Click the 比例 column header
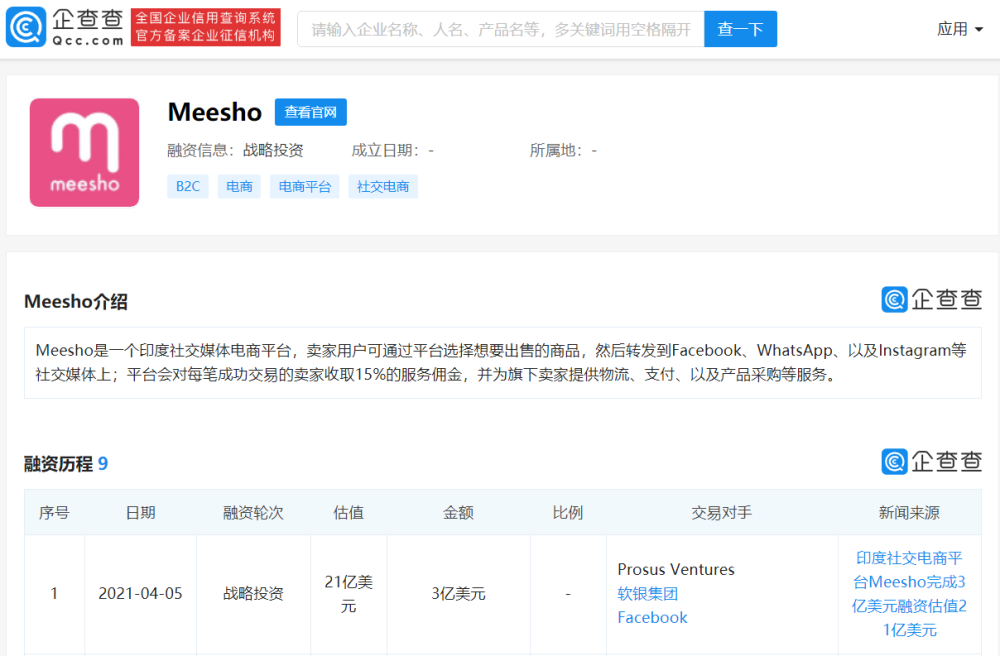The width and height of the screenshot is (1000, 656). [568, 513]
